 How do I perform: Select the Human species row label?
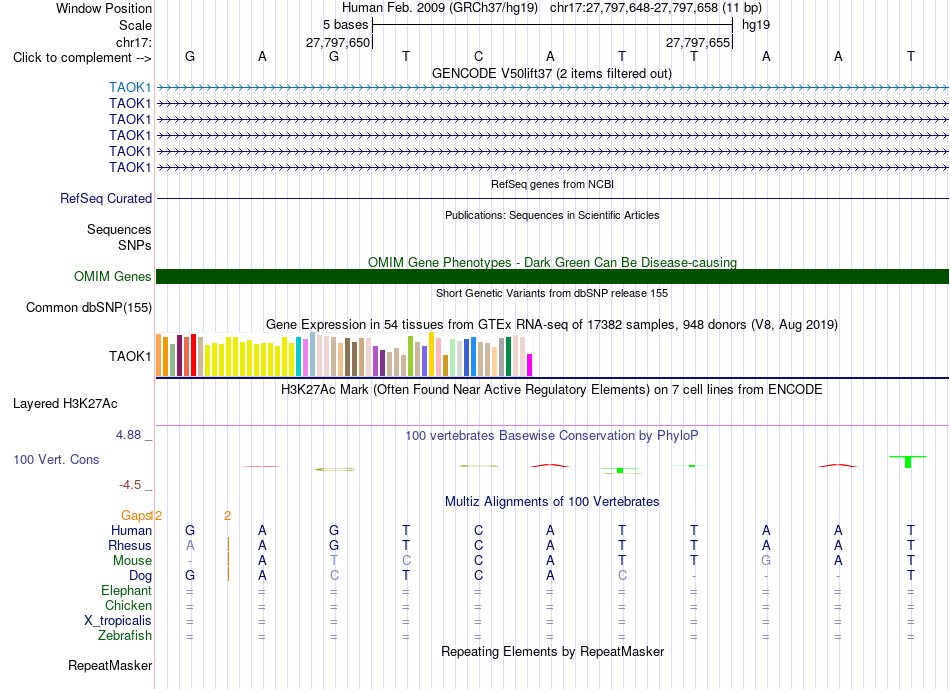coord(131,530)
